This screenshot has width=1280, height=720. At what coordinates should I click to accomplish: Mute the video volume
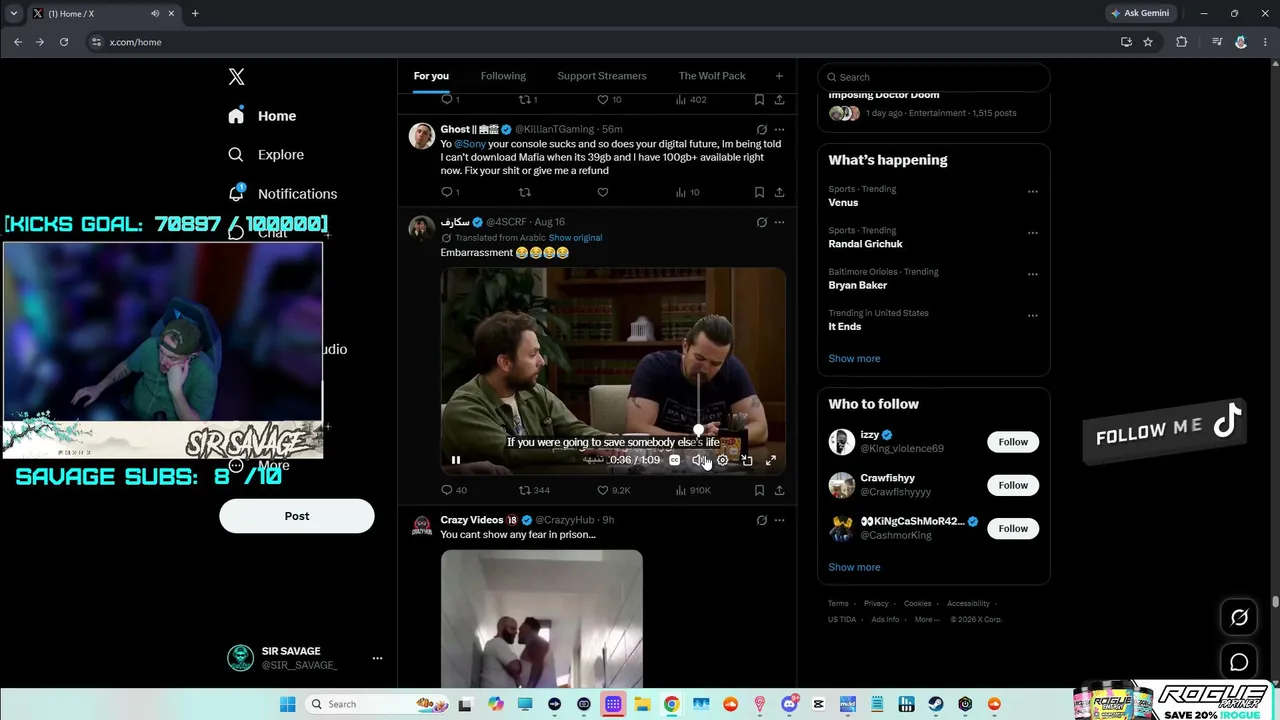698,460
